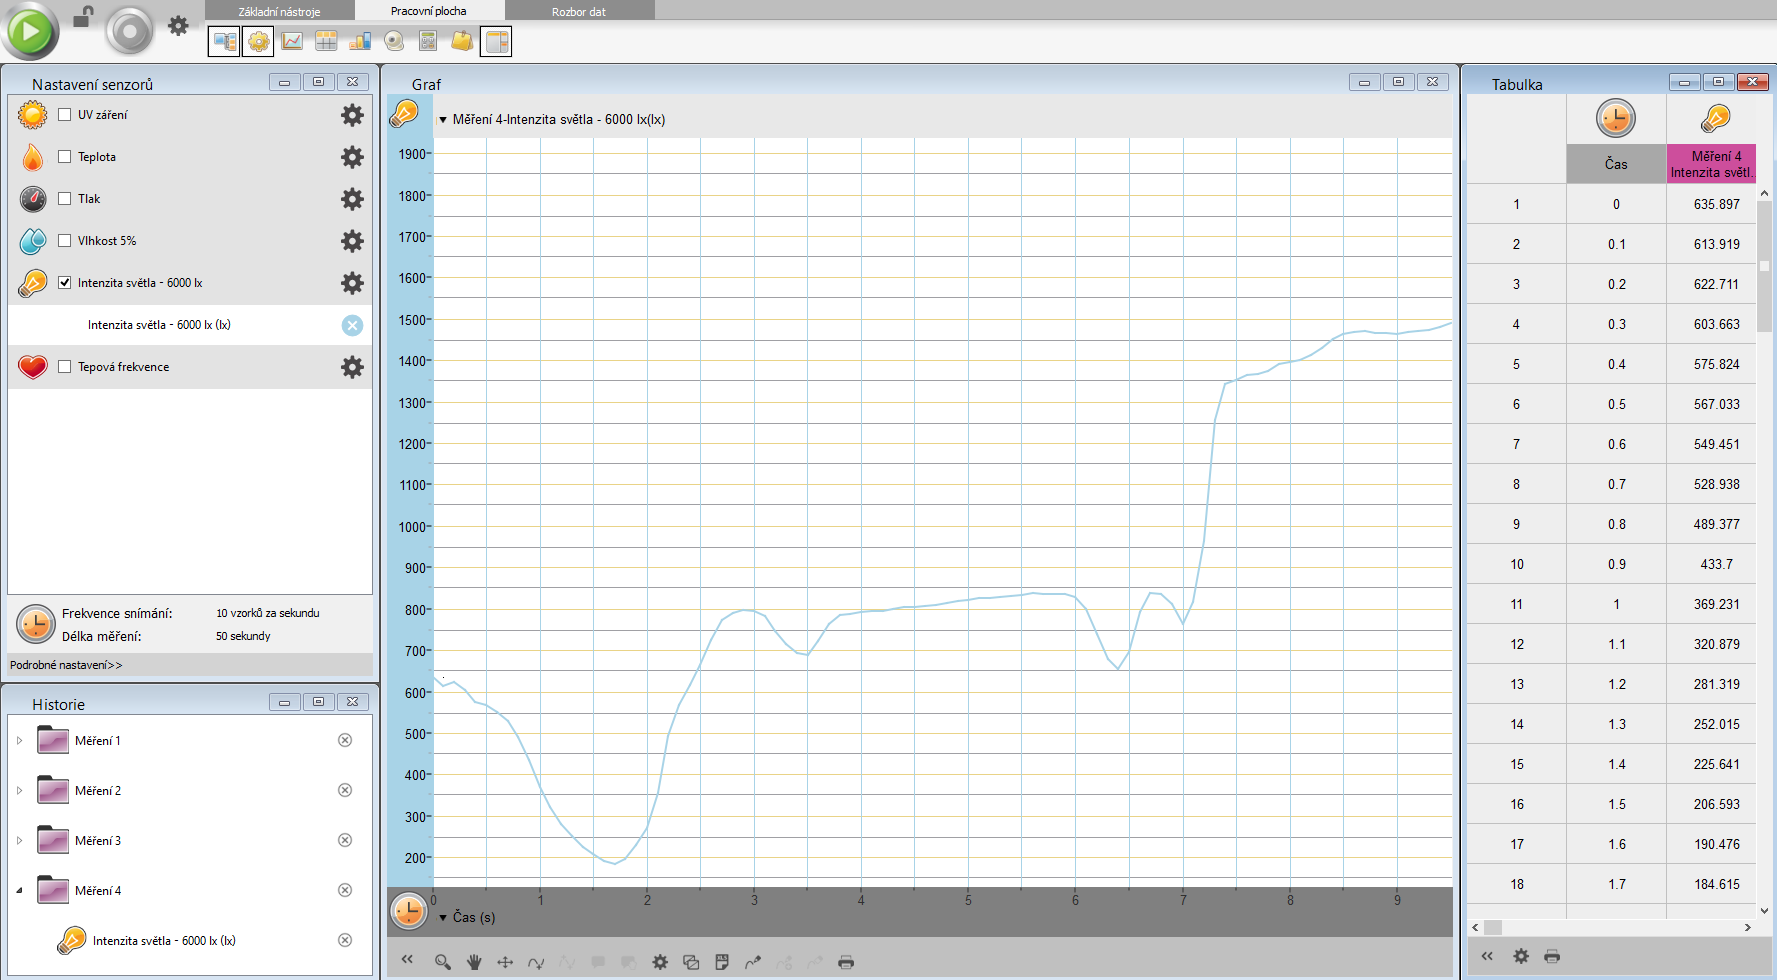Toggle the orange gear sensor settings icon
Image resolution: width=1777 pixels, height=980 pixels.
259,41
